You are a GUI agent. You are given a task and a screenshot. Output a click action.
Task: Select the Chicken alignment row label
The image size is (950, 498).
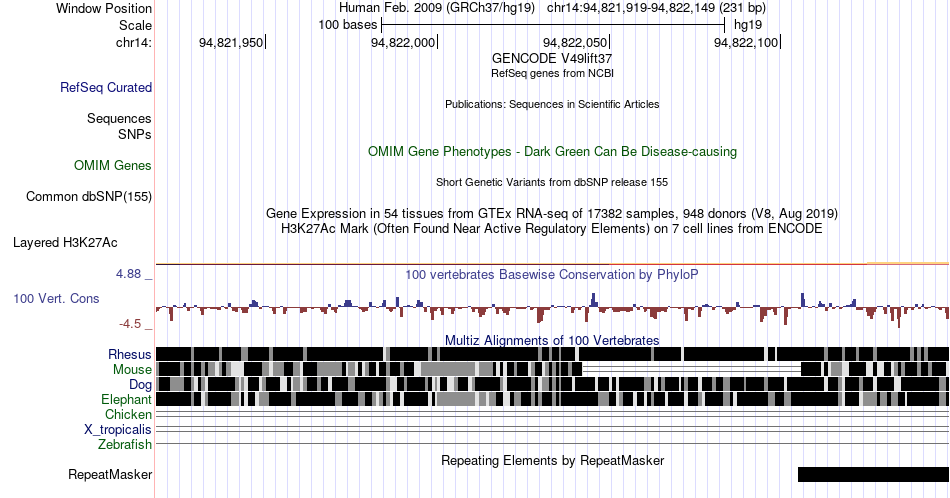click(128, 414)
